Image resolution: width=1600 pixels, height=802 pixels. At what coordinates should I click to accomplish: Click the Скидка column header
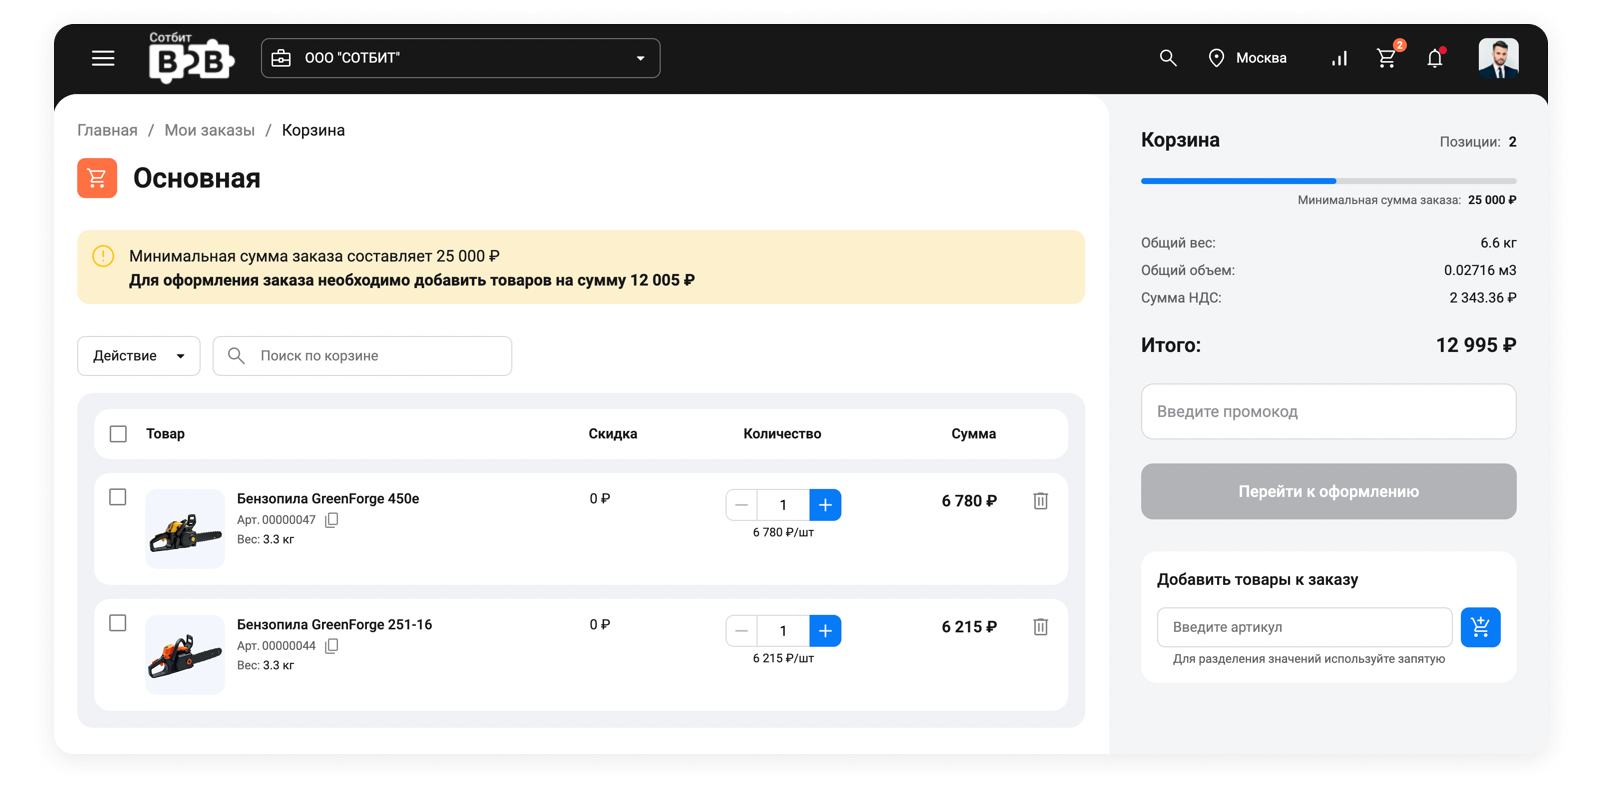click(x=613, y=434)
